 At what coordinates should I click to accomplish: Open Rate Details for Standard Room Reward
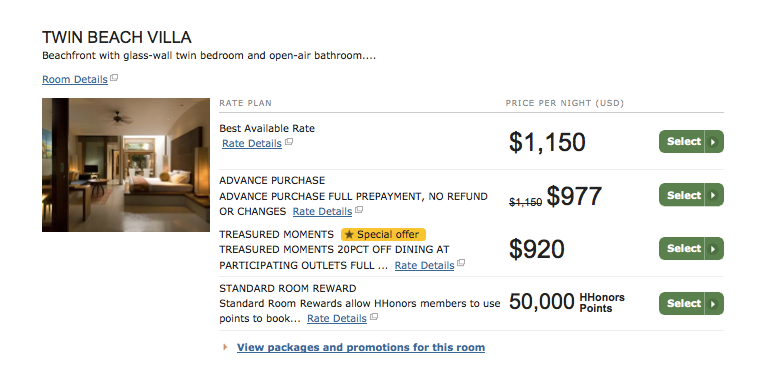click(337, 319)
